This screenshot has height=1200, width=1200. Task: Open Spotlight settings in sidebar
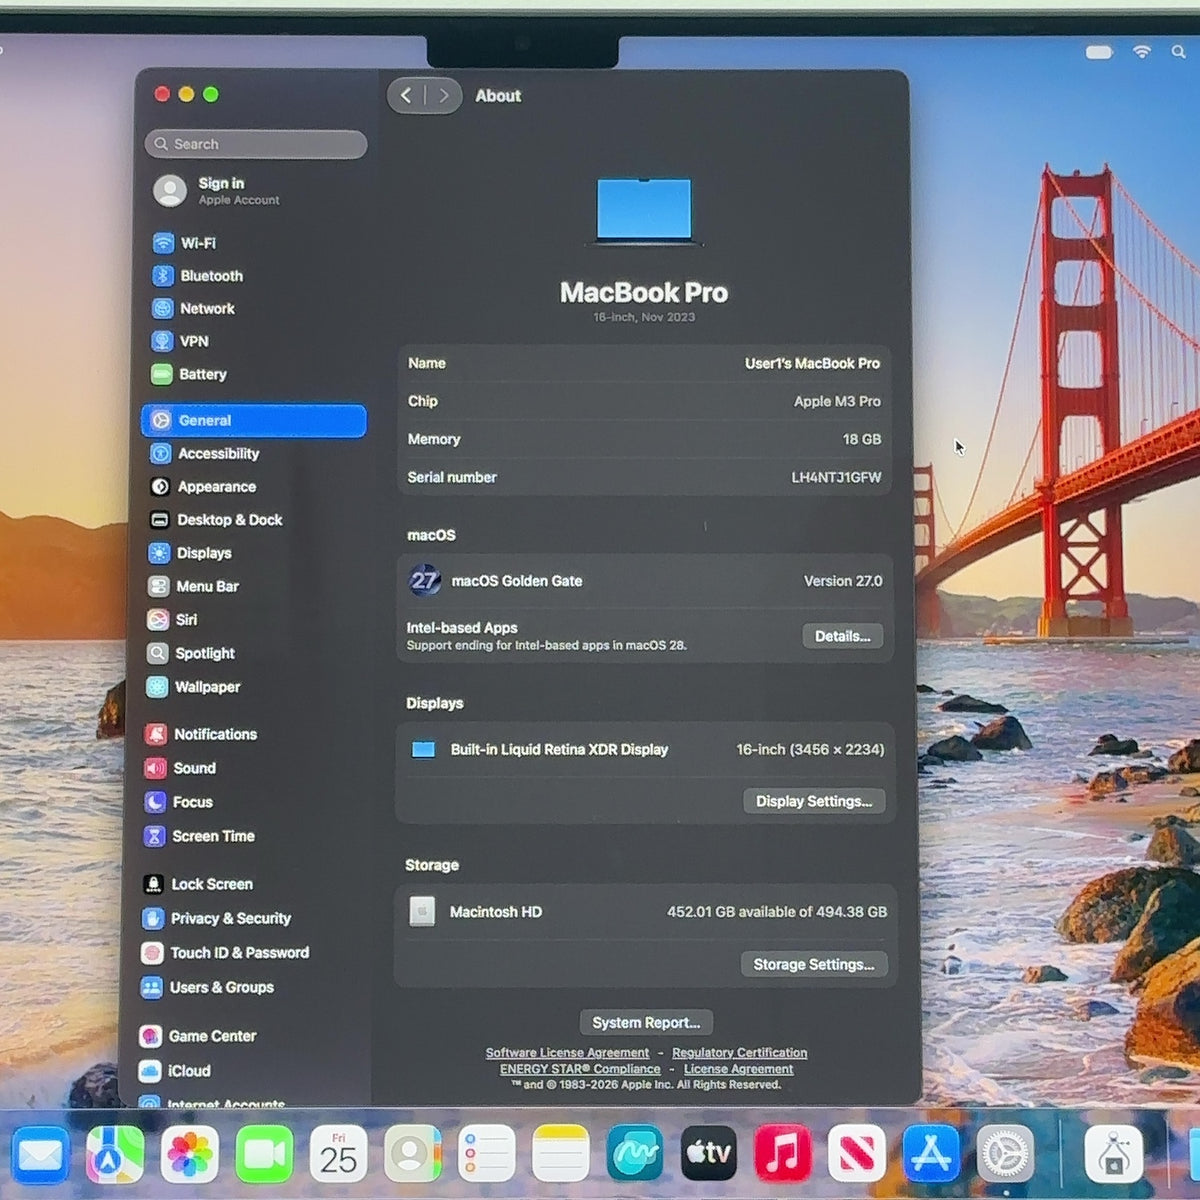[x=255, y=653]
